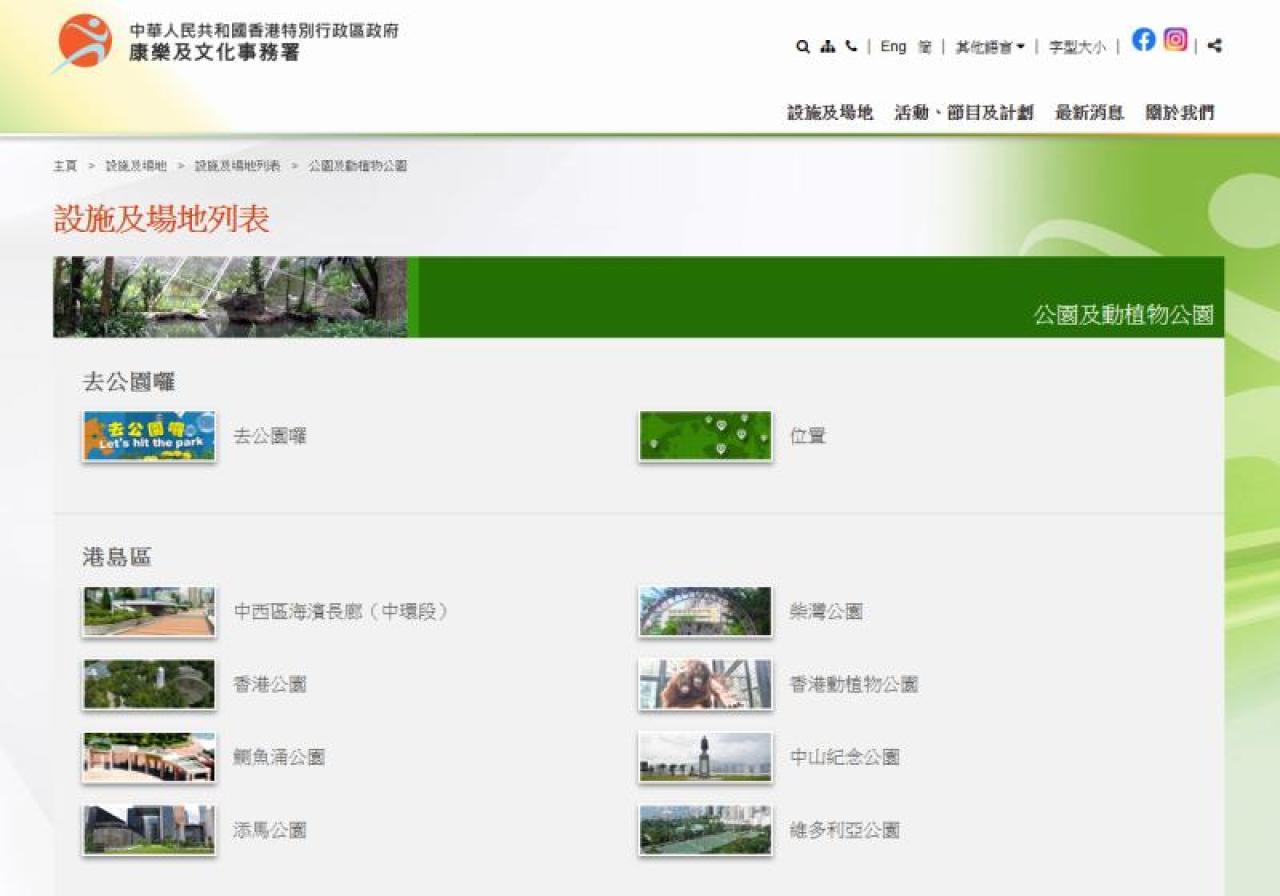
Task: Open the sitemap icon in header
Action: coord(827,46)
